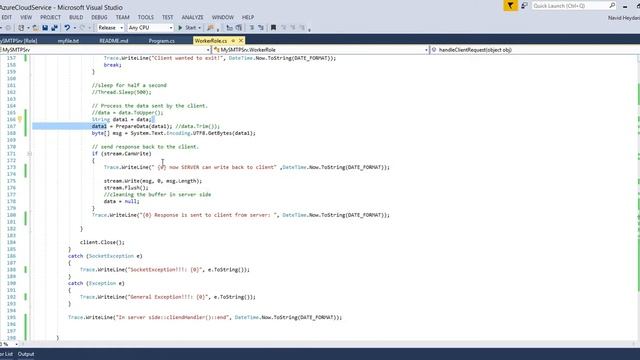Click the Increase Indent toolbar icon
This screenshot has width=640, height=360.
pos(239,28)
